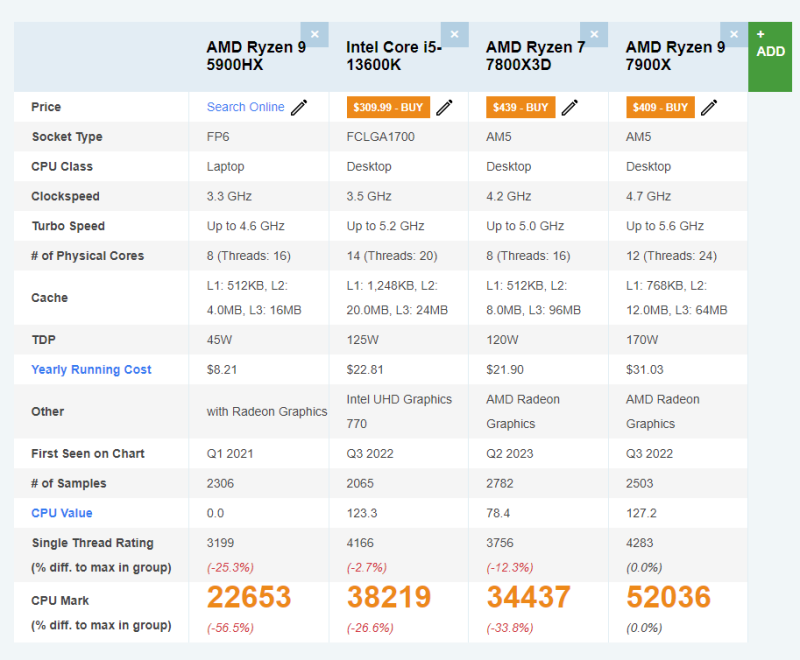Open the Yearly Running Cost link
Viewport: 800px width, 660px height.
point(91,369)
